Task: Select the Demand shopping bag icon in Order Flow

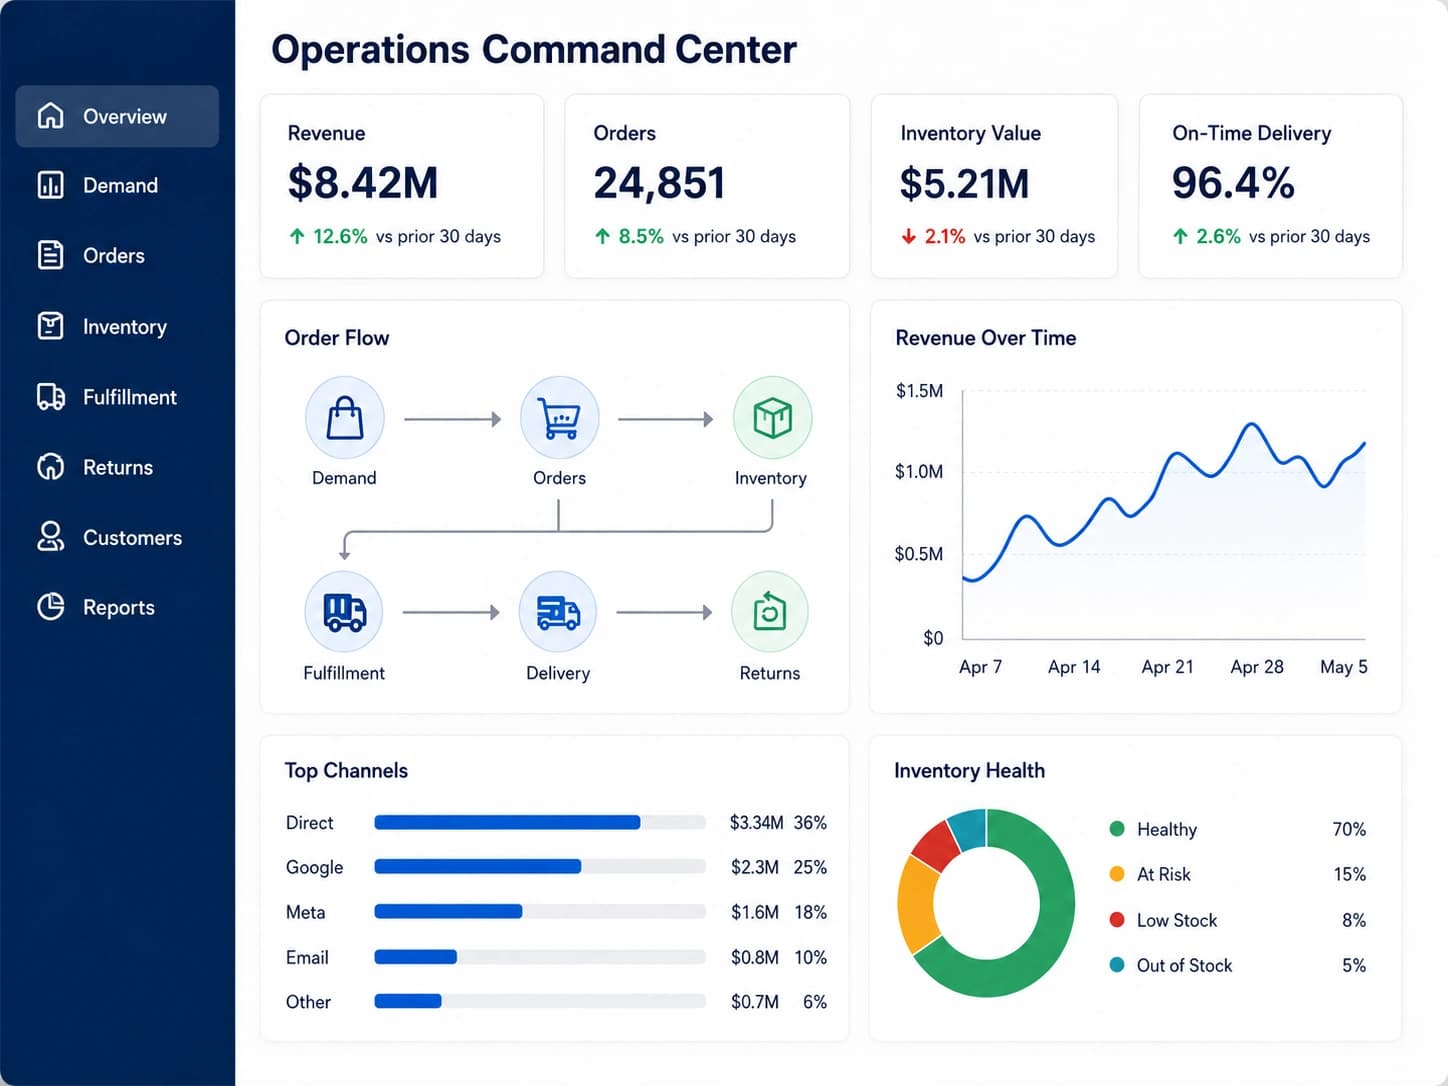Action: tap(345, 418)
